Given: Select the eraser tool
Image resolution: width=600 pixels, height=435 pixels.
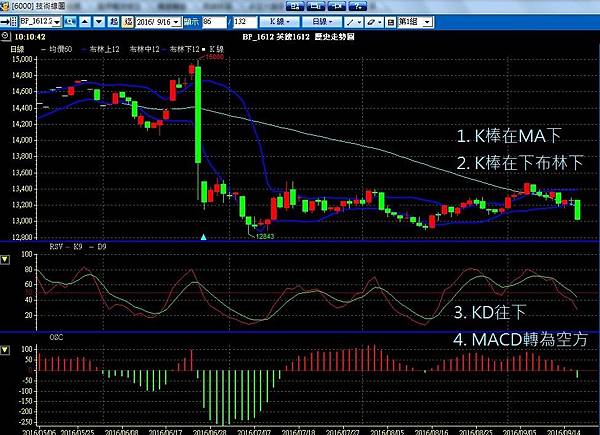Looking at the screenshot, I should [x=371, y=22].
